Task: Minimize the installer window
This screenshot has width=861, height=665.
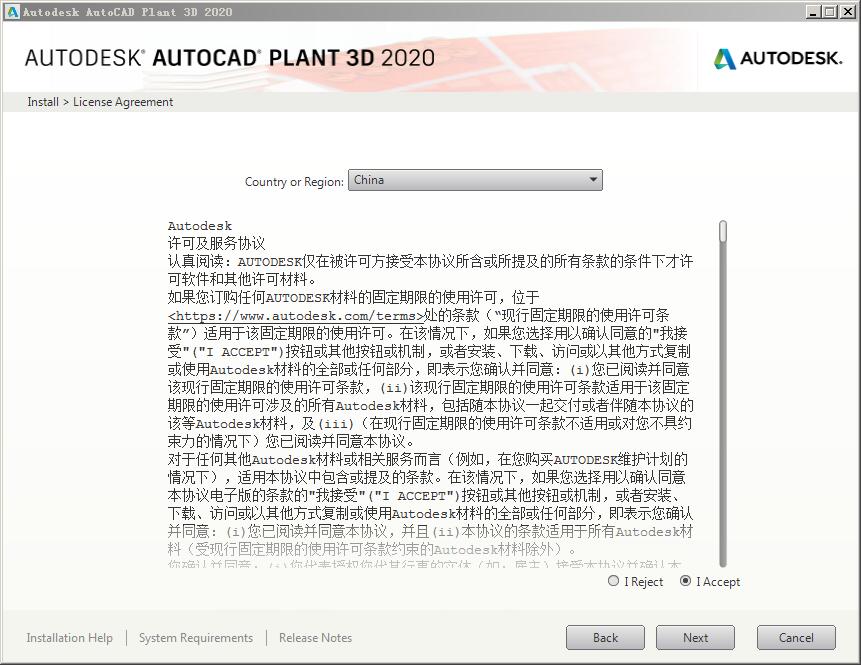Action: [813, 12]
